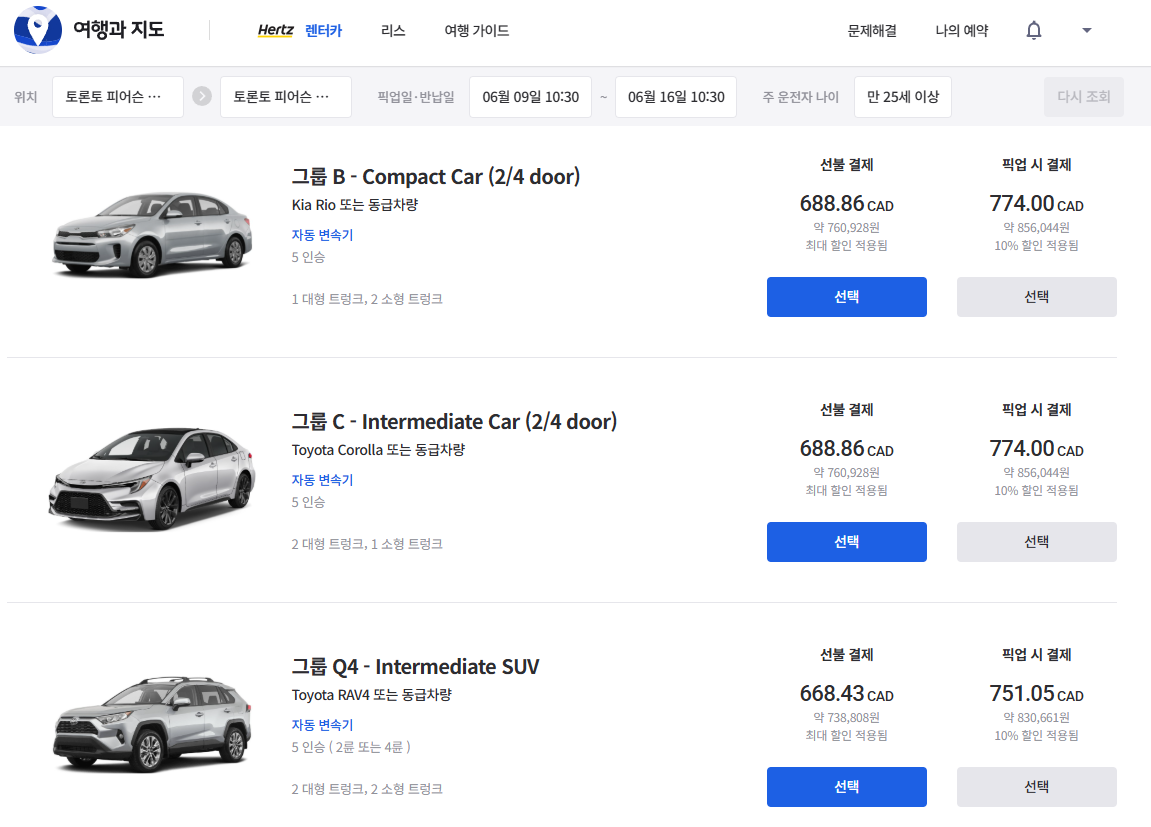The image size is (1151, 827).
Task: Open 나의 예약 page
Action: 962,31
